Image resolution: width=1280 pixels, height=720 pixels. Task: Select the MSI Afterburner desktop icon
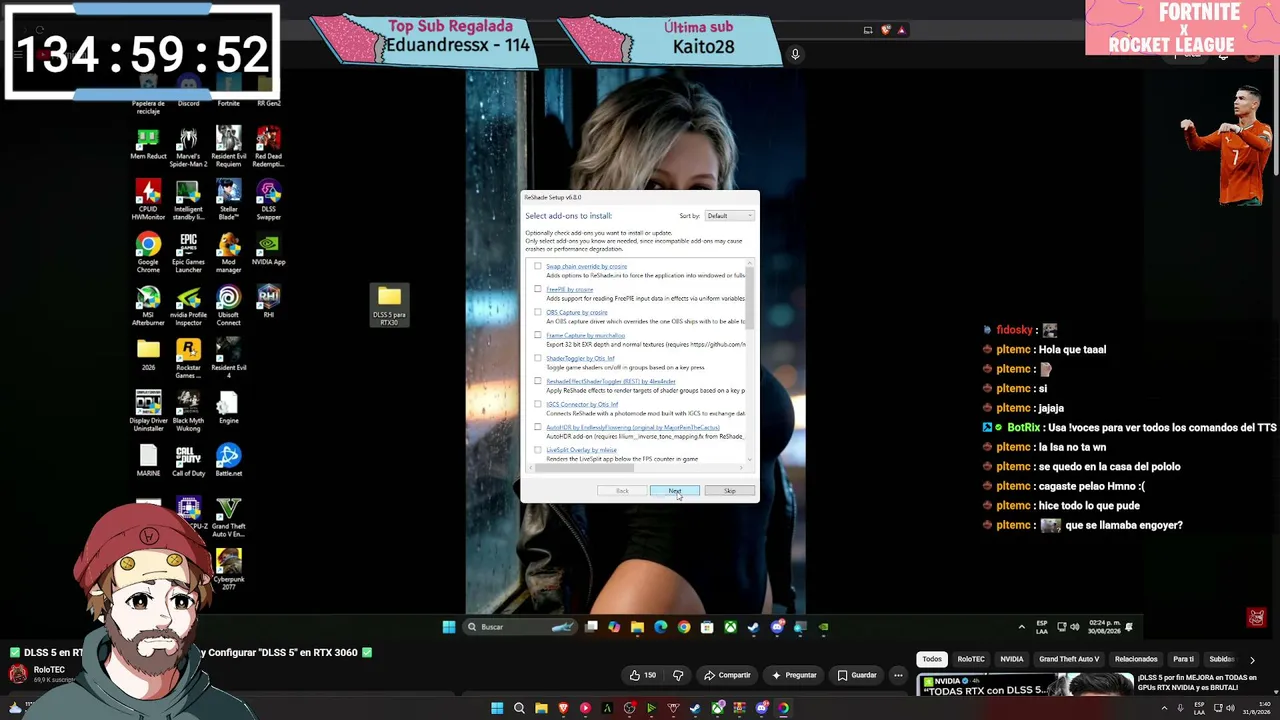click(148, 305)
